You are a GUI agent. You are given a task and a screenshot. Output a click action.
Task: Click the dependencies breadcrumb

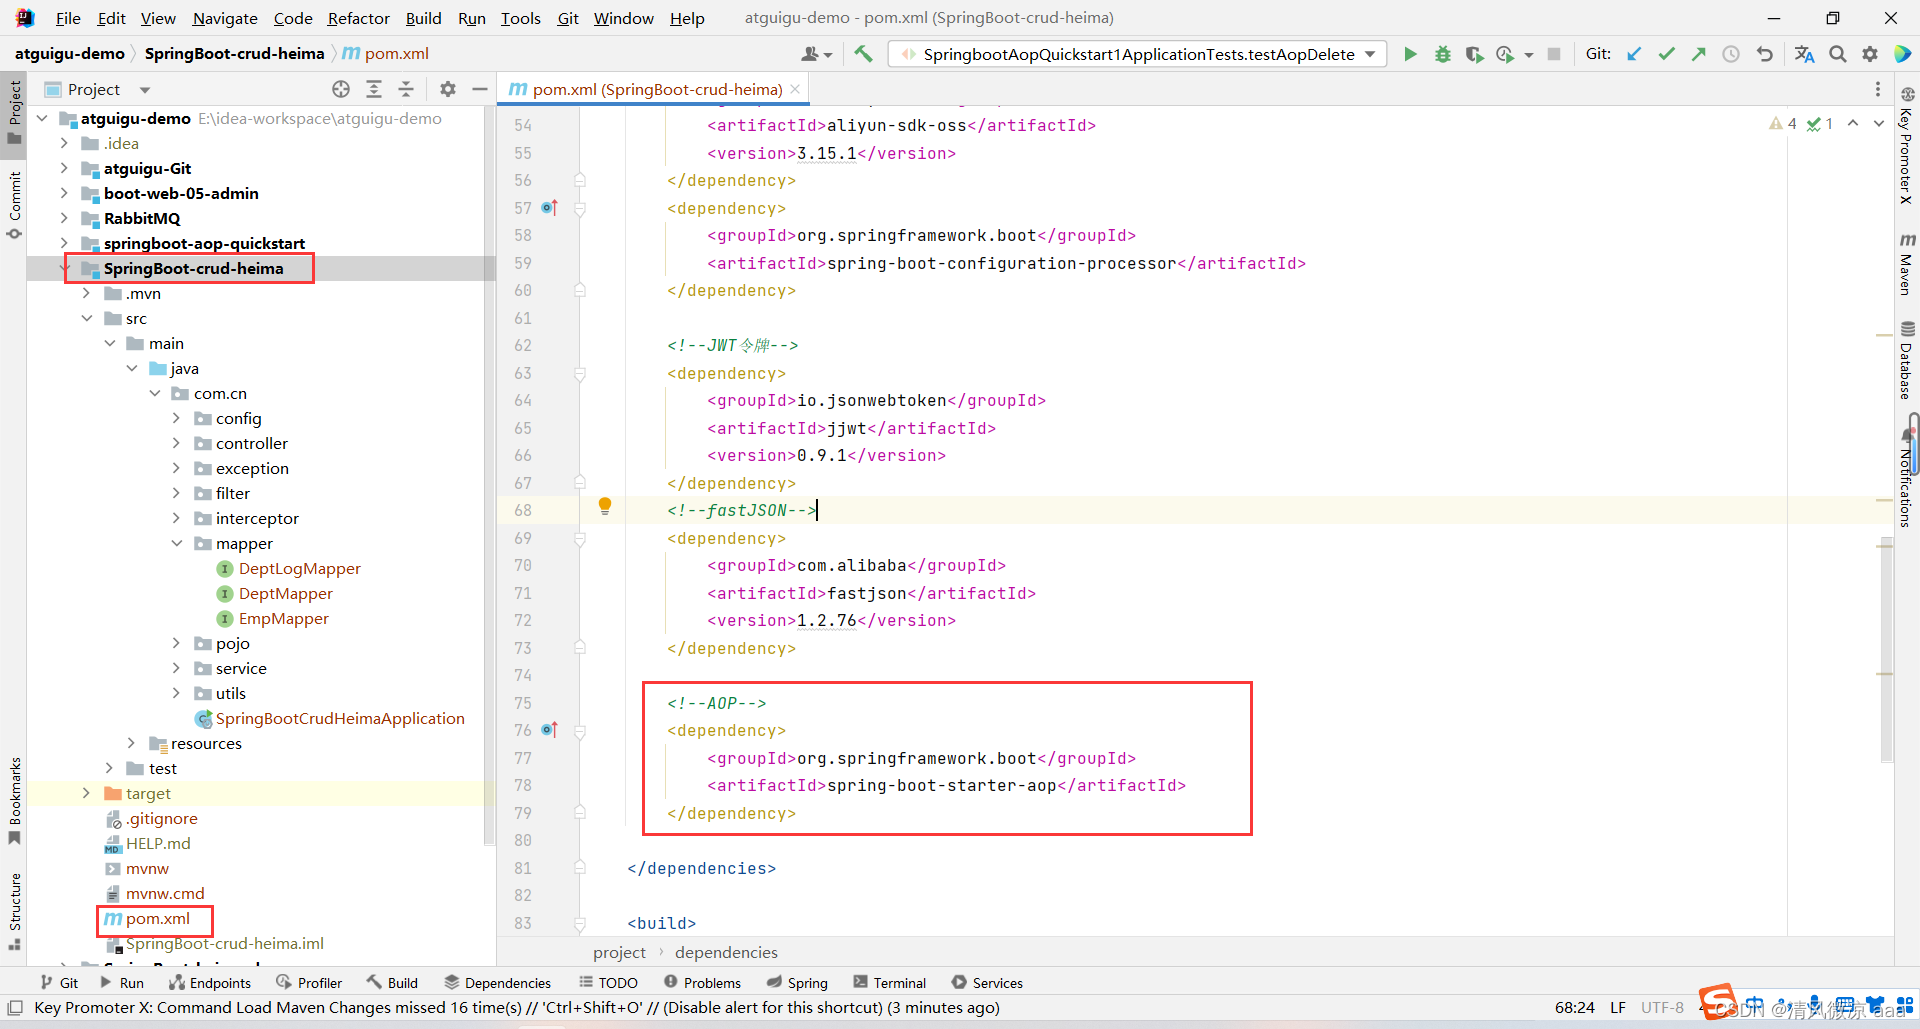point(726,952)
